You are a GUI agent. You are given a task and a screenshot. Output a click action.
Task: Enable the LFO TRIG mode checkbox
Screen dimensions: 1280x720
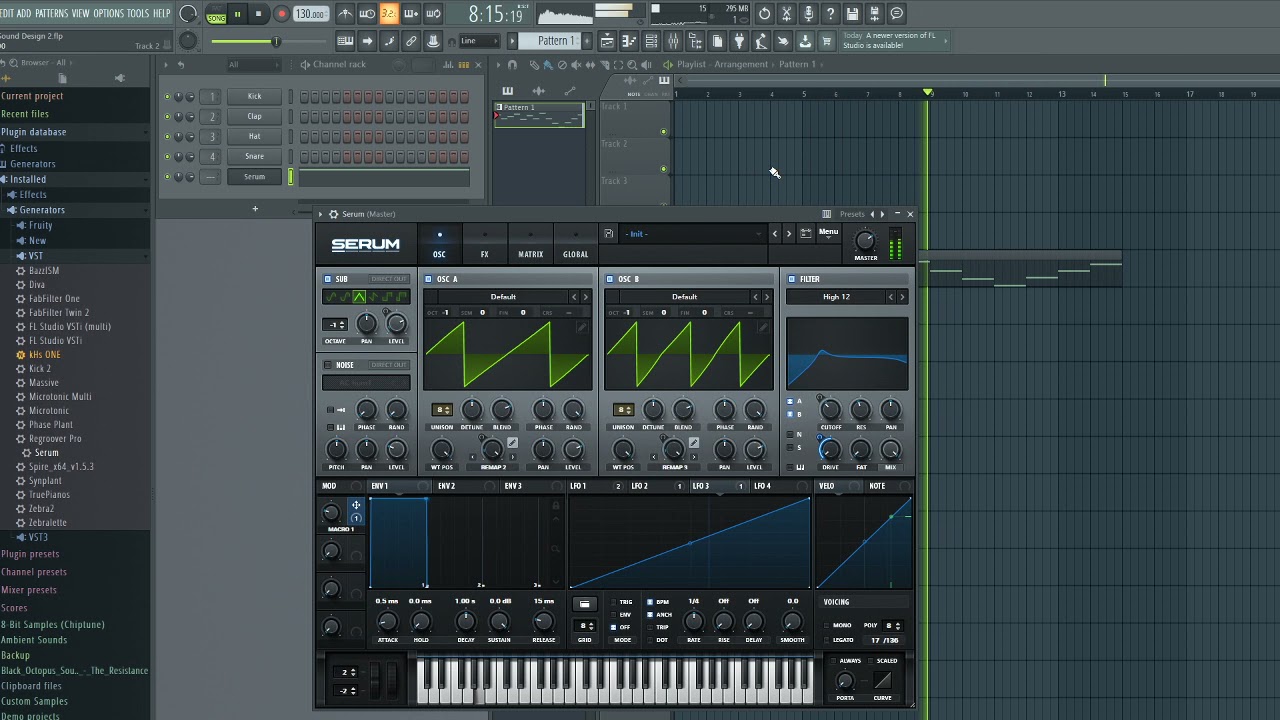pyautogui.click(x=613, y=602)
